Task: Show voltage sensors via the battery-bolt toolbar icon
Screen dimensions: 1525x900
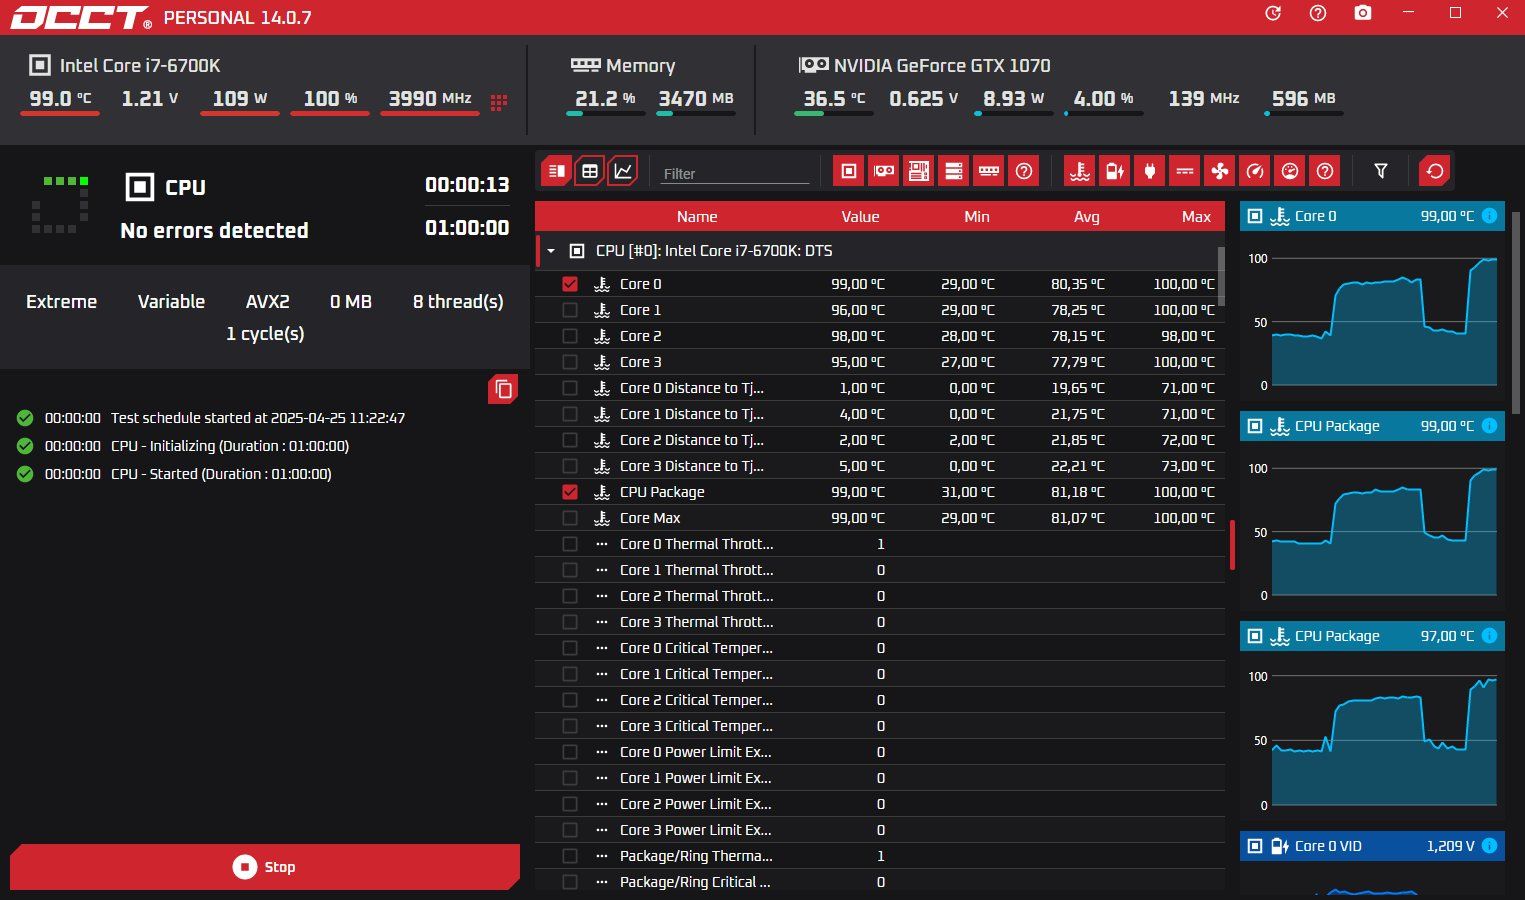Action: click(1115, 171)
